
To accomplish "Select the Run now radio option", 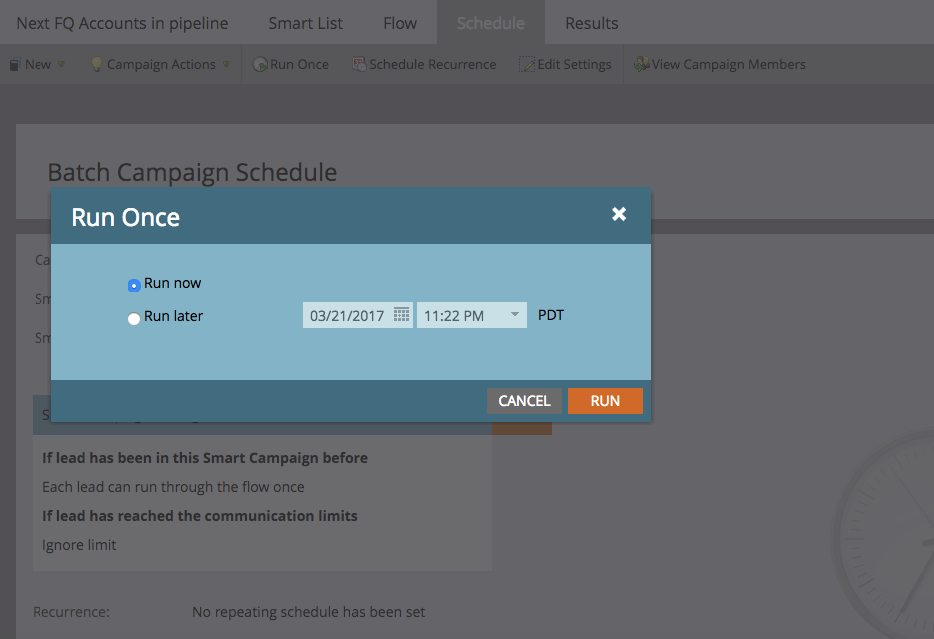I will pyautogui.click(x=134, y=285).
